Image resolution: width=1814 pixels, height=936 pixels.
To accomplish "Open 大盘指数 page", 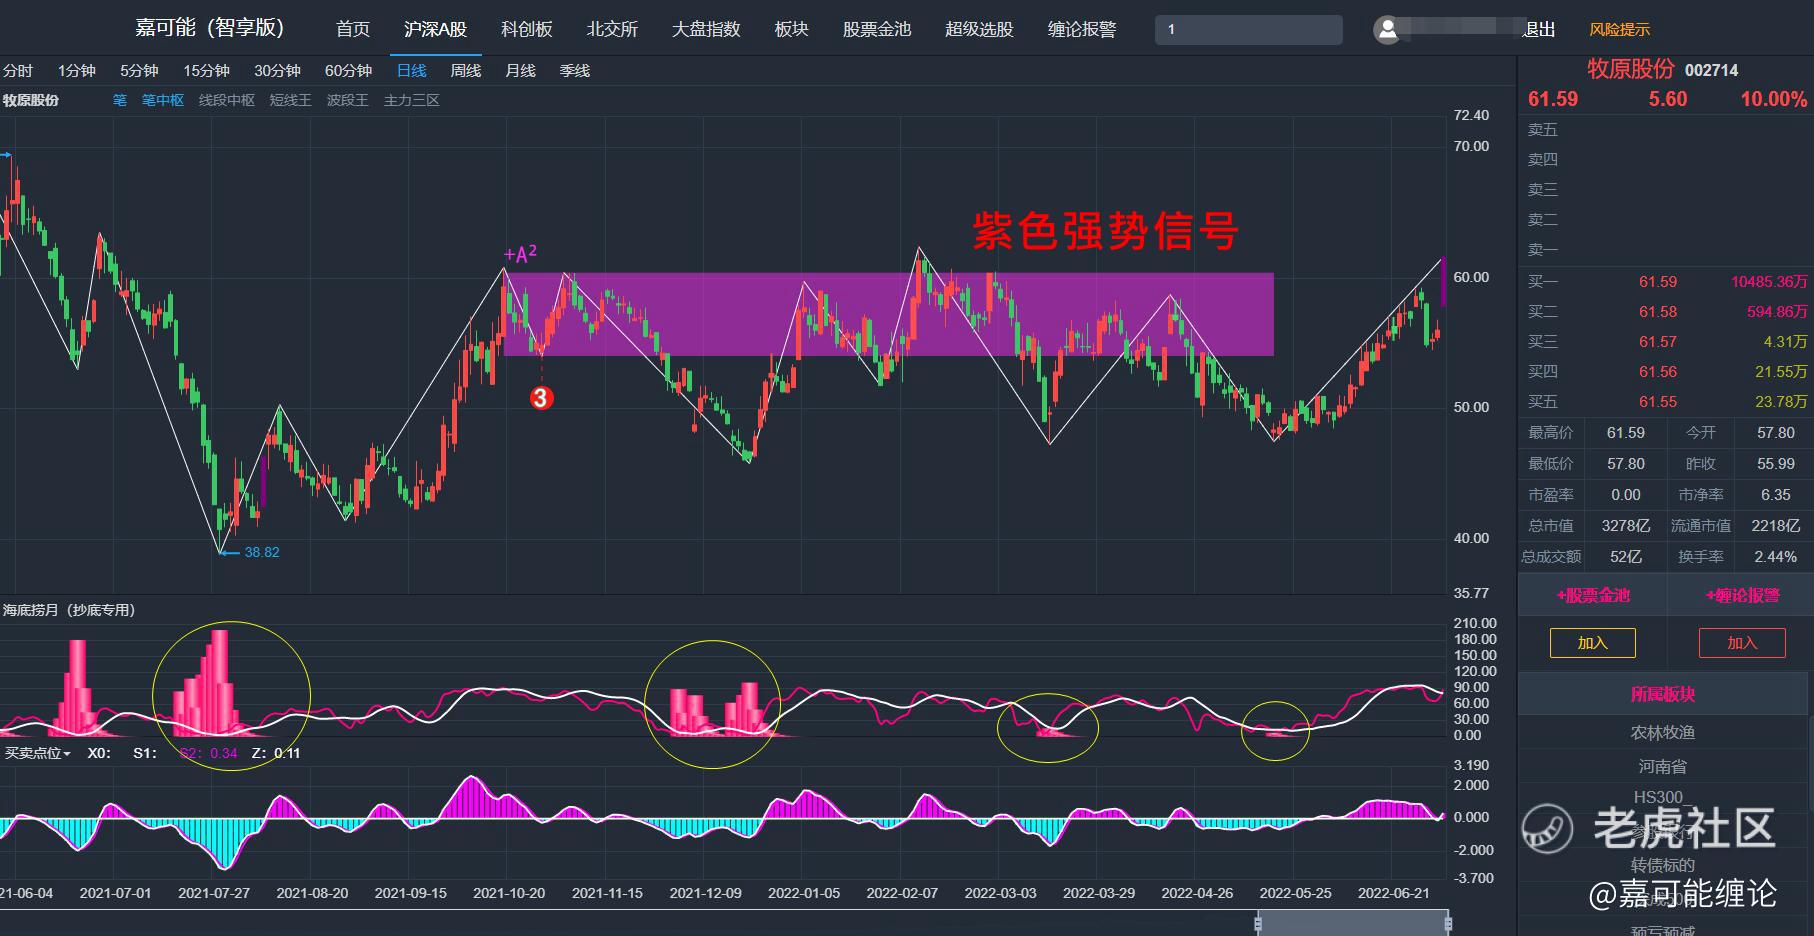I will point(706,30).
